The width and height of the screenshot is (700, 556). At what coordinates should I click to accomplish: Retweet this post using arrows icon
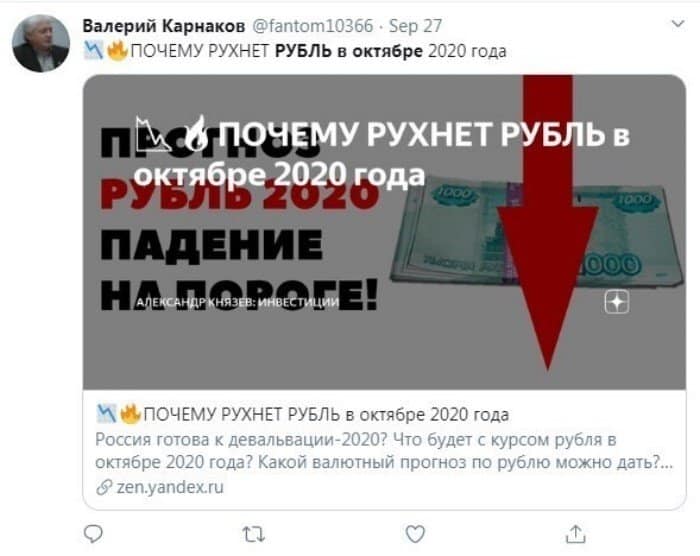coord(254,534)
